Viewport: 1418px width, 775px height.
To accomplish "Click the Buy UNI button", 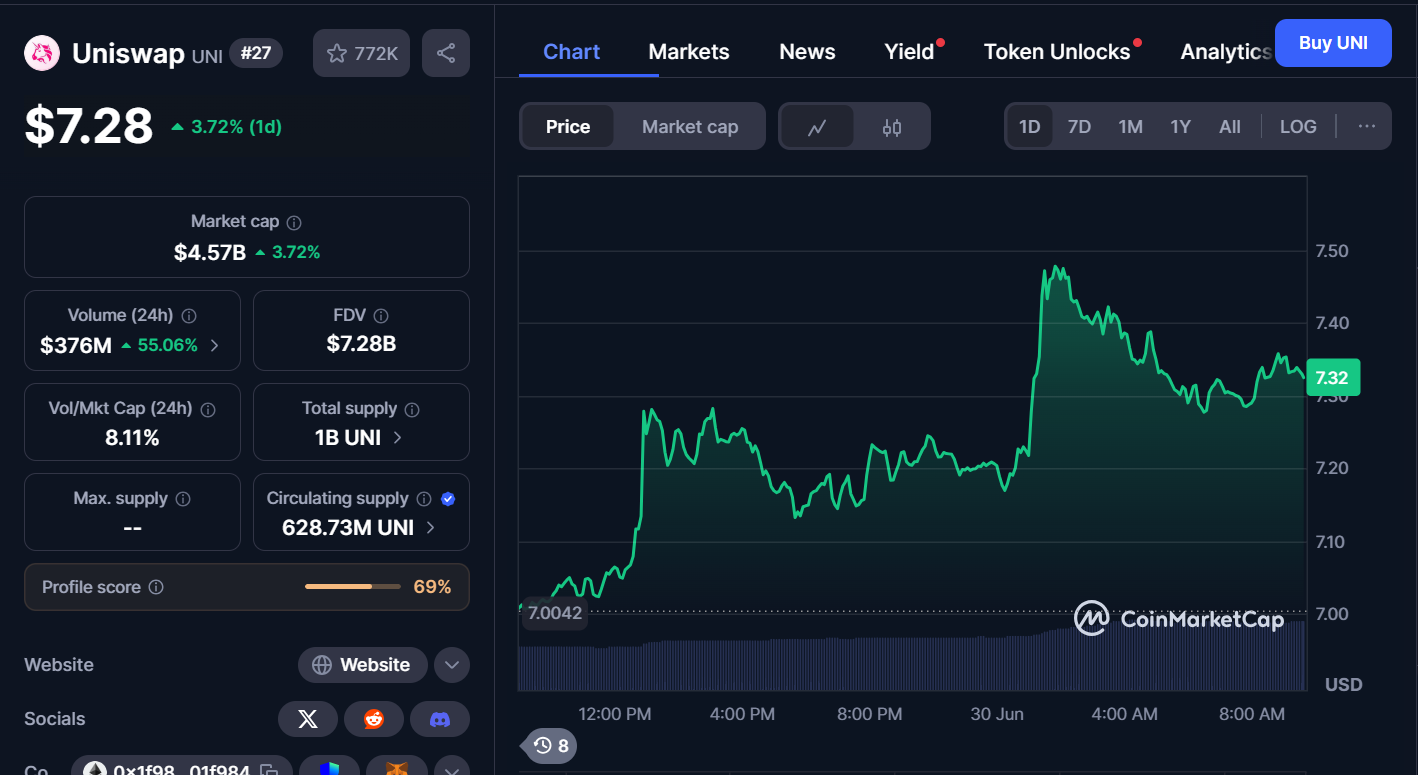I will tap(1333, 43).
